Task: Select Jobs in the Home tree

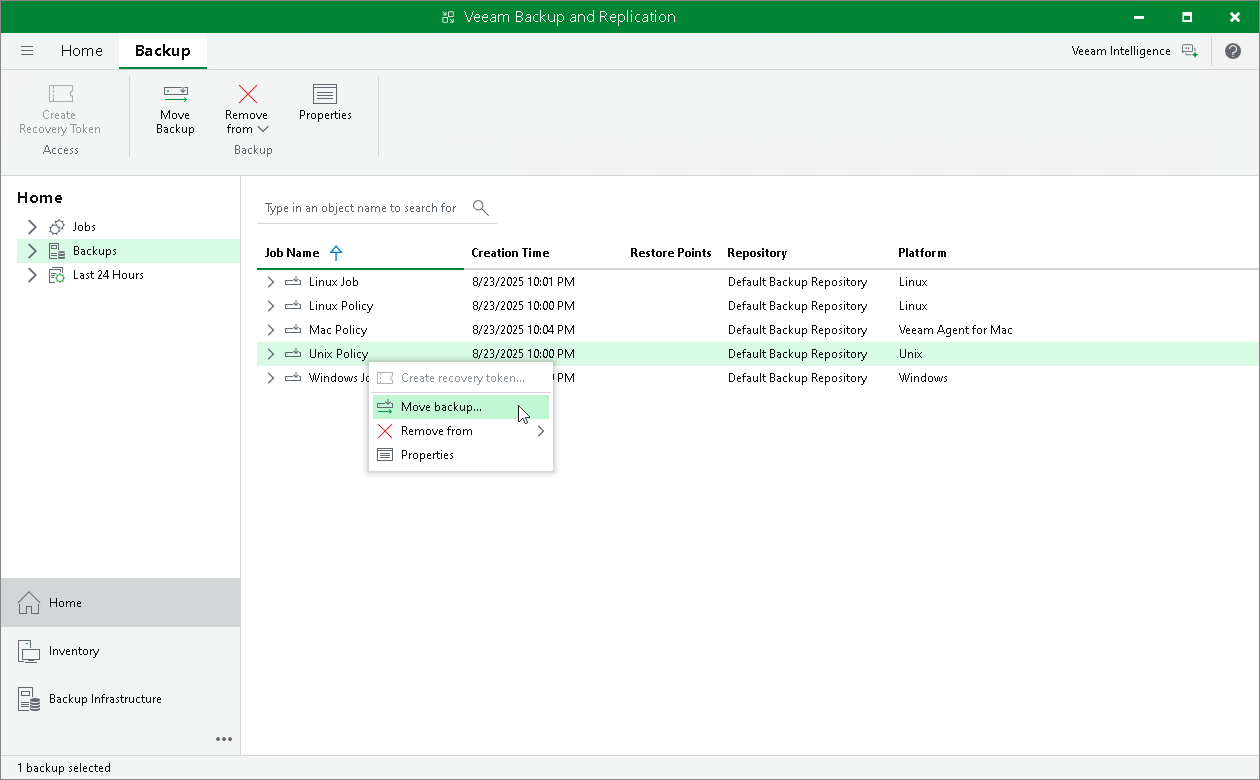Action: [84, 227]
